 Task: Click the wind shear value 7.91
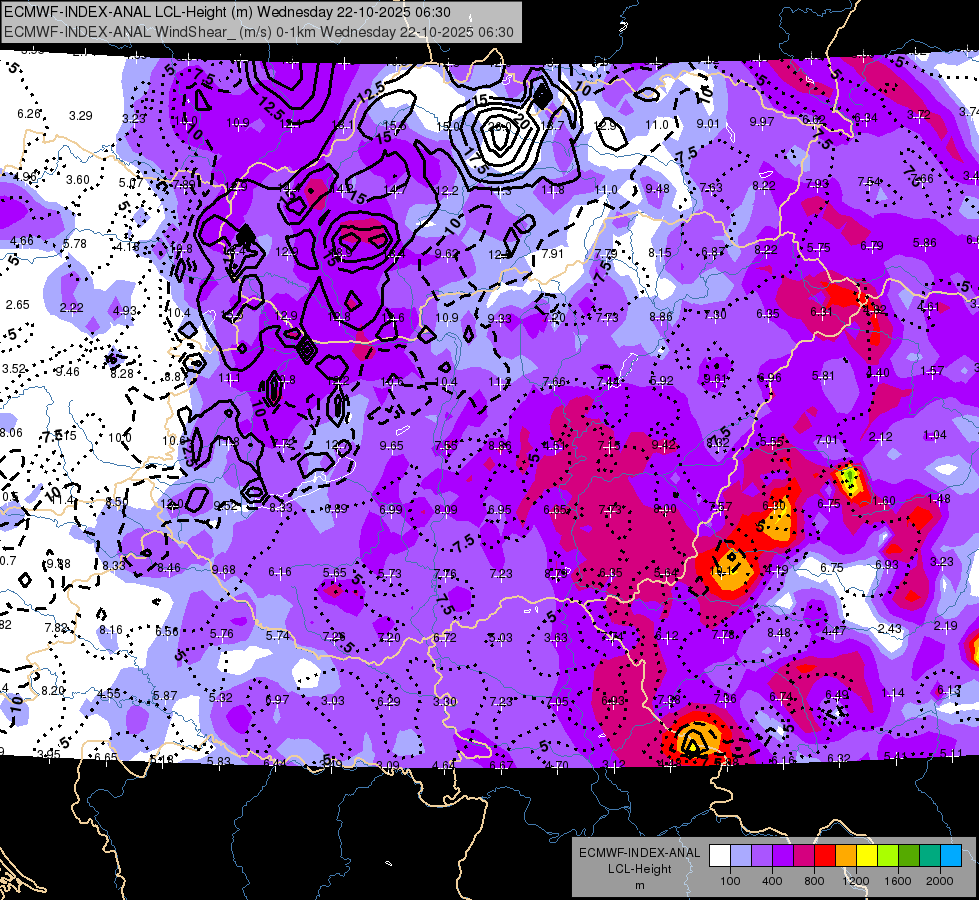[553, 254]
